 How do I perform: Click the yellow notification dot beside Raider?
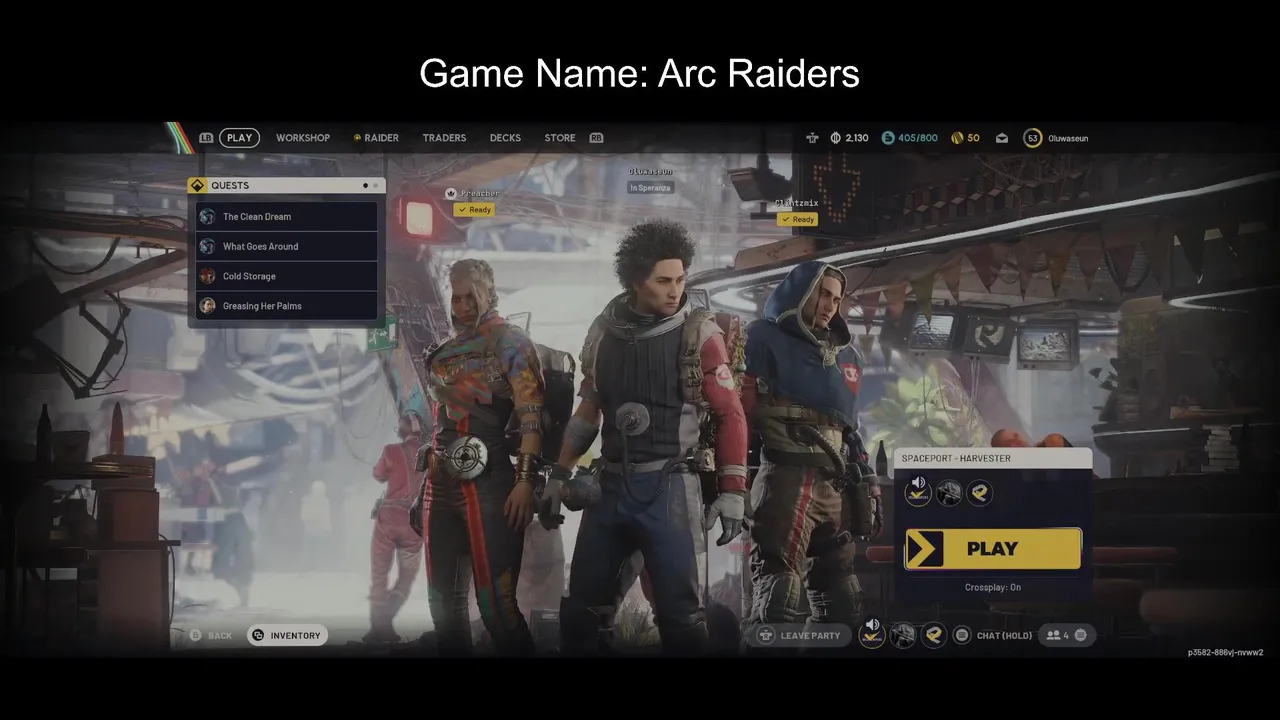(357, 138)
